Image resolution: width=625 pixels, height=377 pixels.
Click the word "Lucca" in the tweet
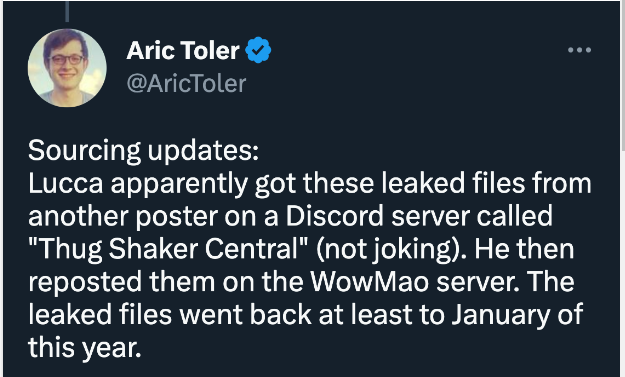tap(66, 183)
